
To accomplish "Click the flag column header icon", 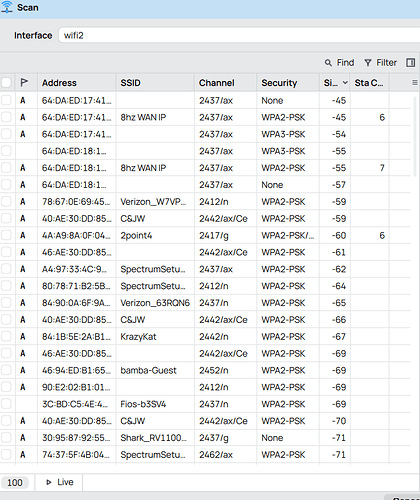I will 24,82.
